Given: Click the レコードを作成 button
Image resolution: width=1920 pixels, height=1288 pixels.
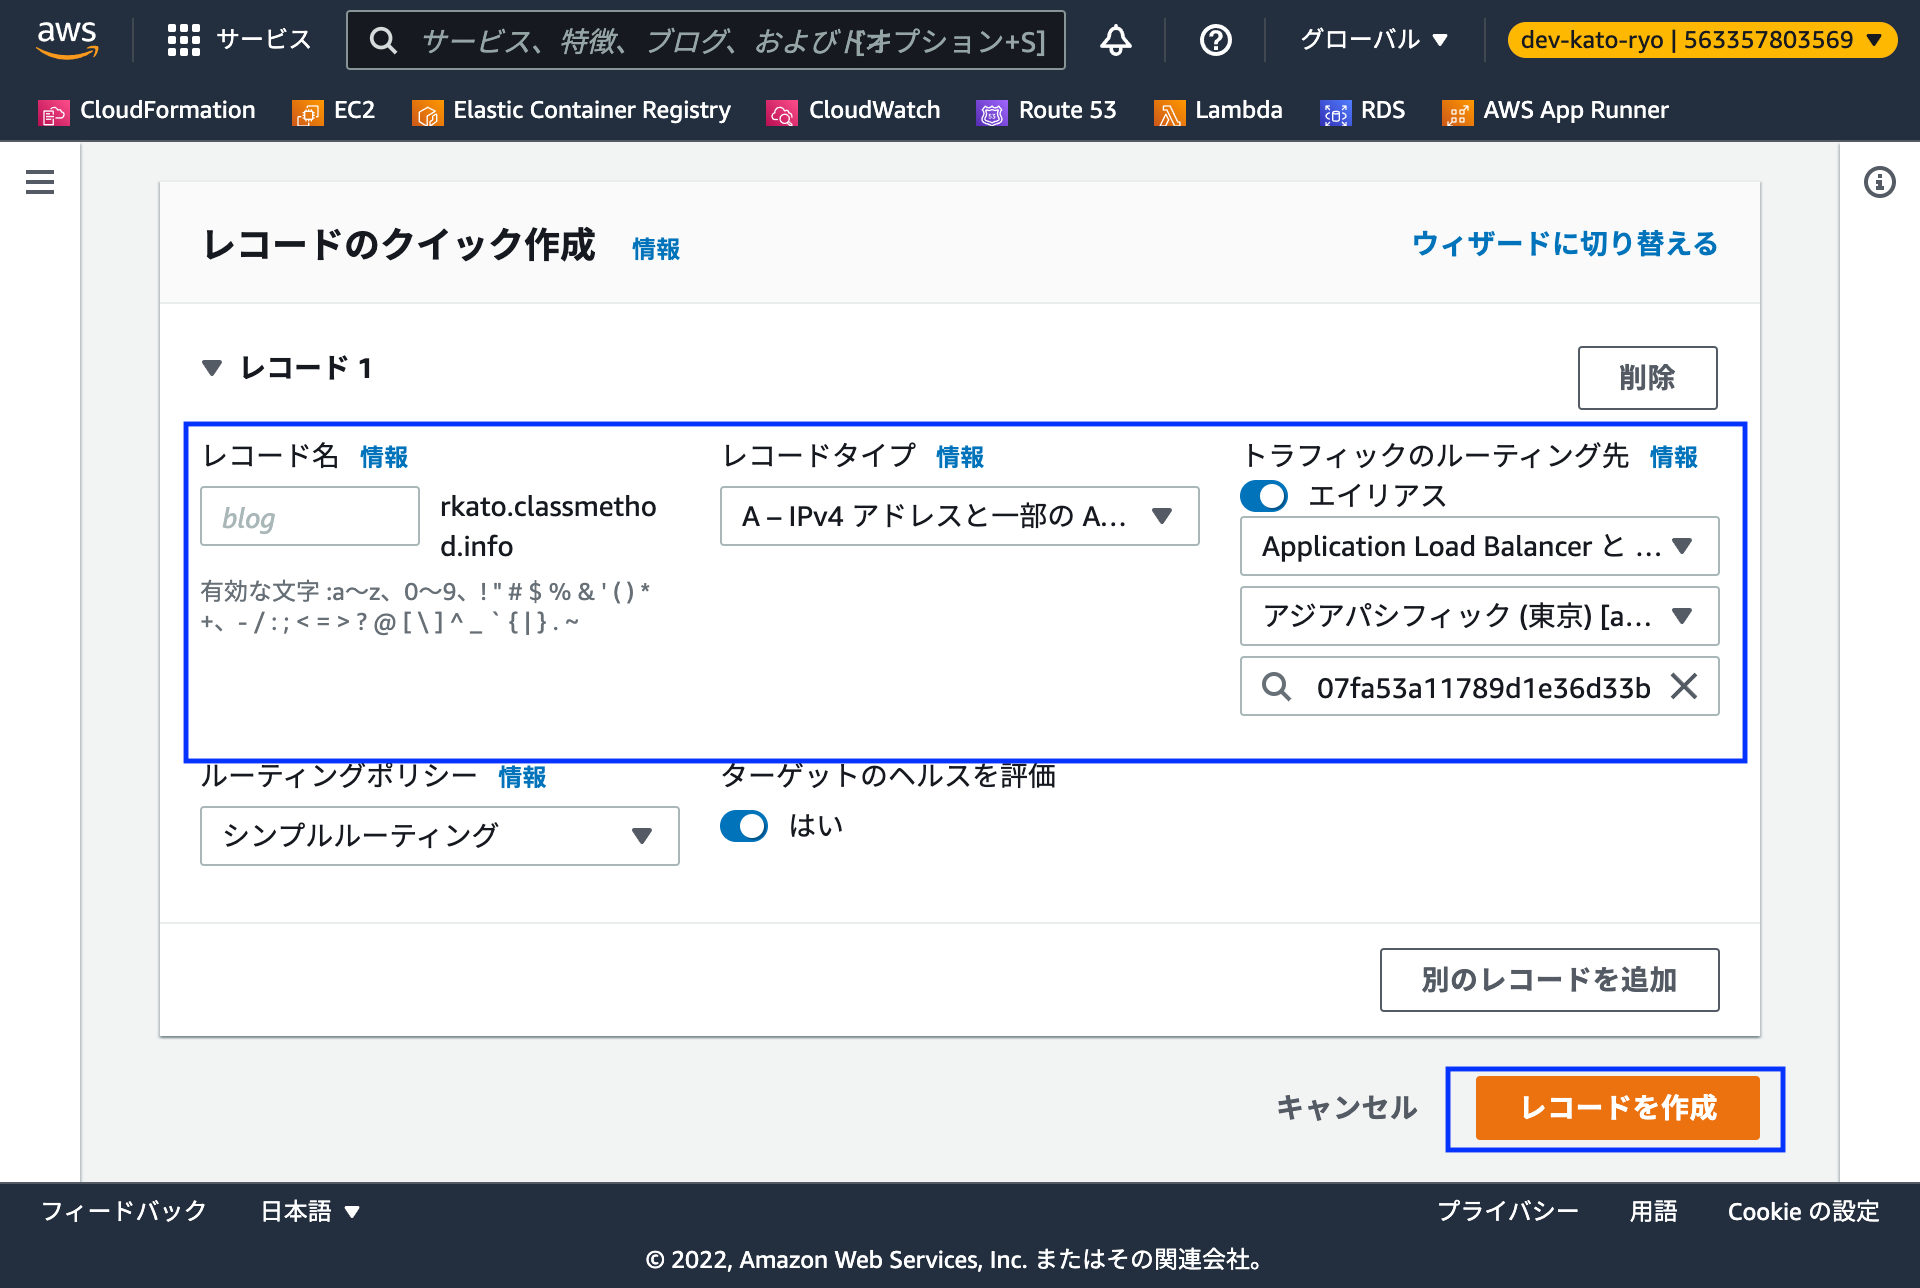Looking at the screenshot, I should [x=1616, y=1108].
